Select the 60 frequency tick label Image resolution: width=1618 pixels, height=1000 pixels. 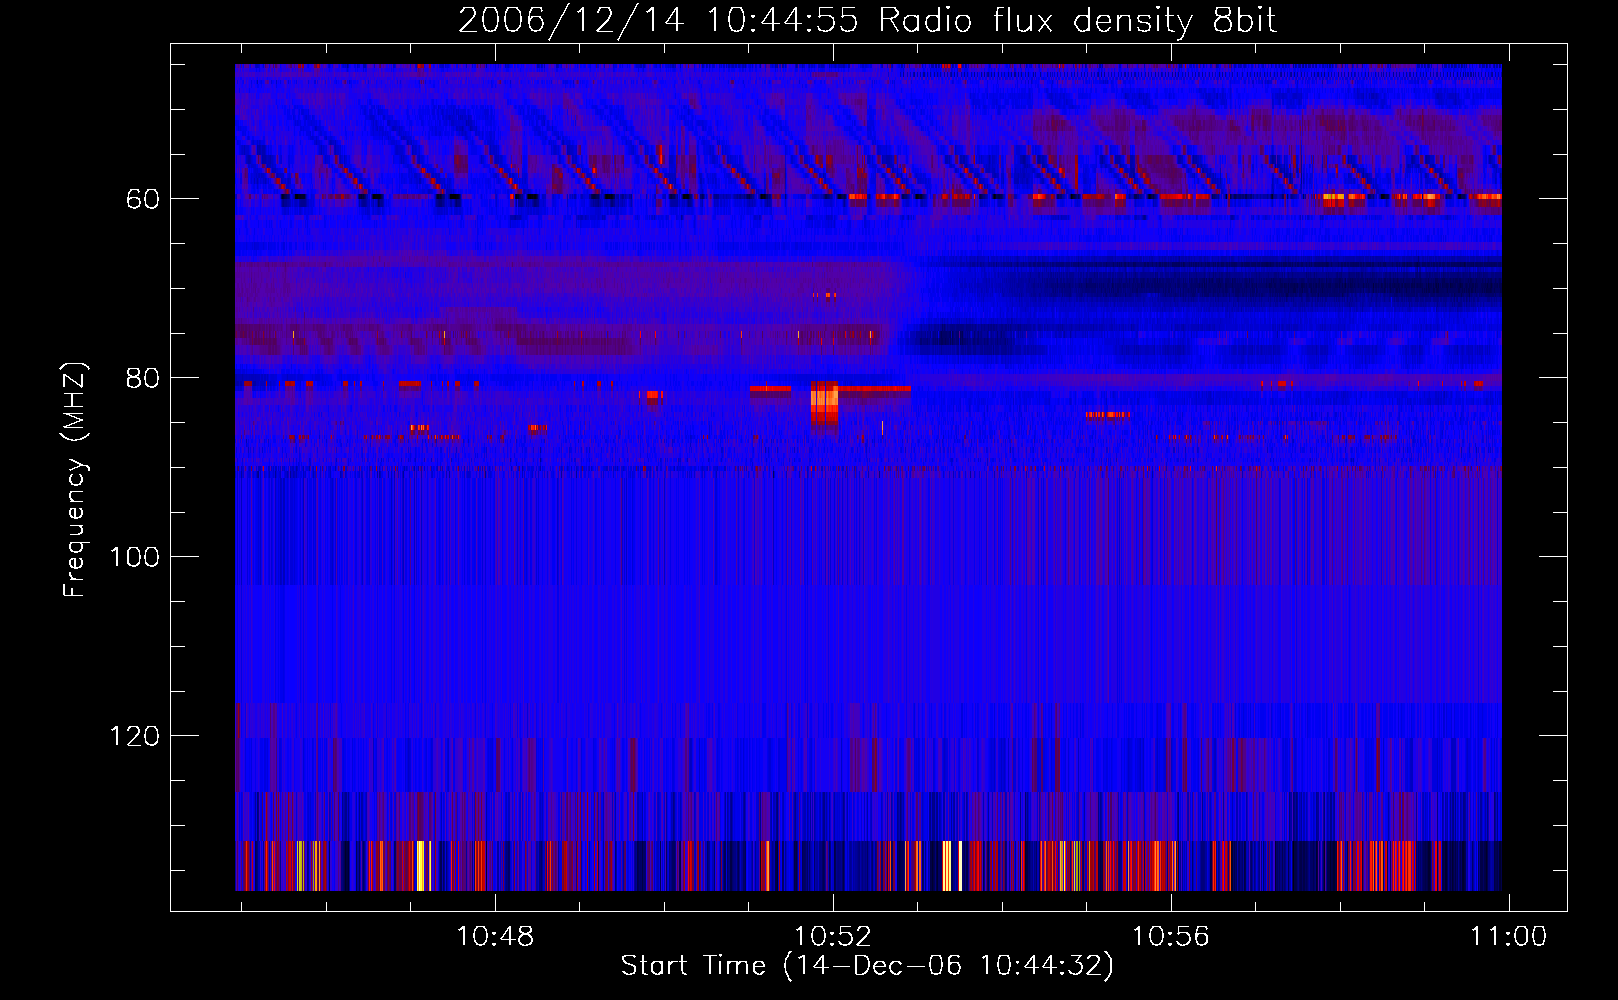click(142, 199)
